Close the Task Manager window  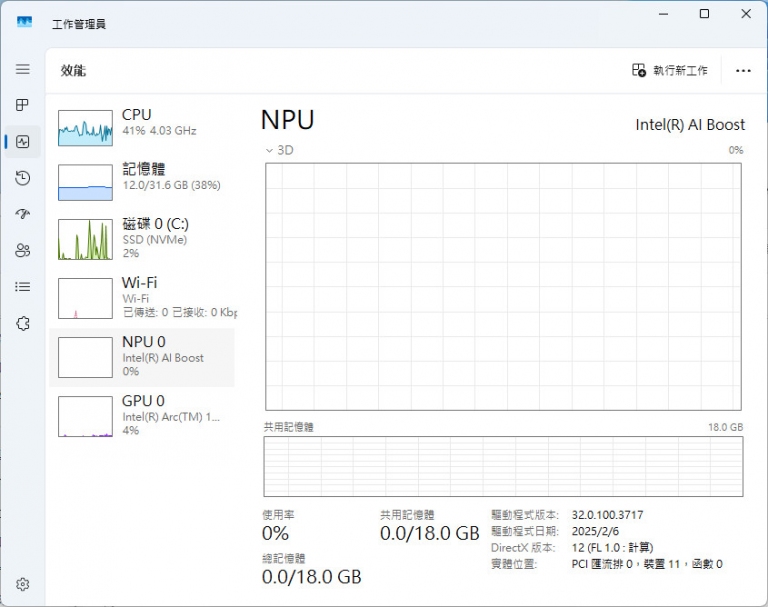746,14
